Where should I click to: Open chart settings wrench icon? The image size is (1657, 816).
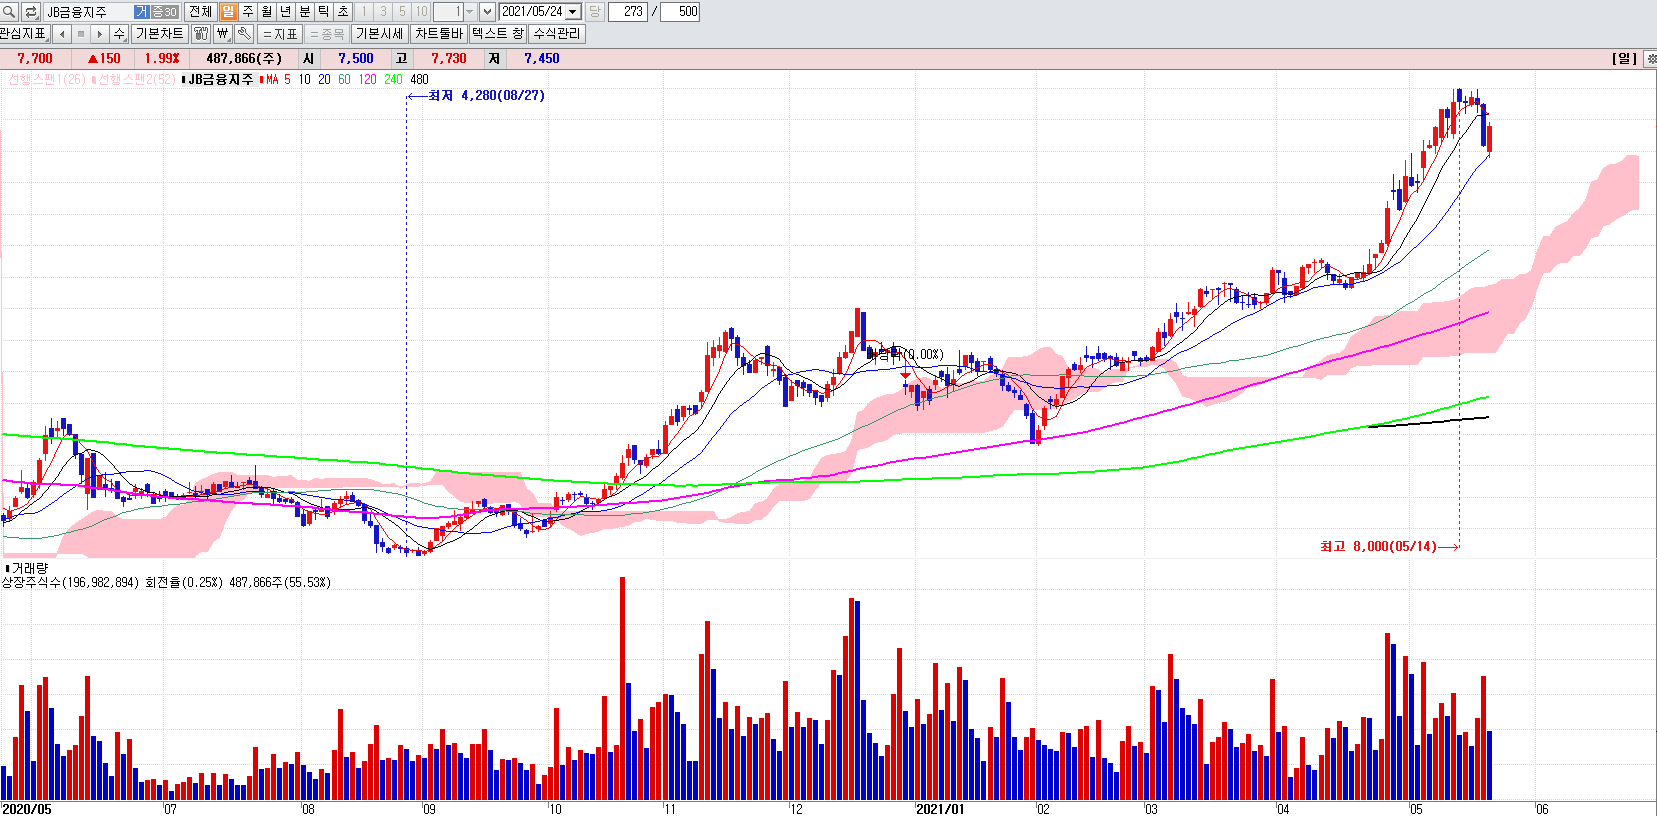pyautogui.click(x=244, y=34)
